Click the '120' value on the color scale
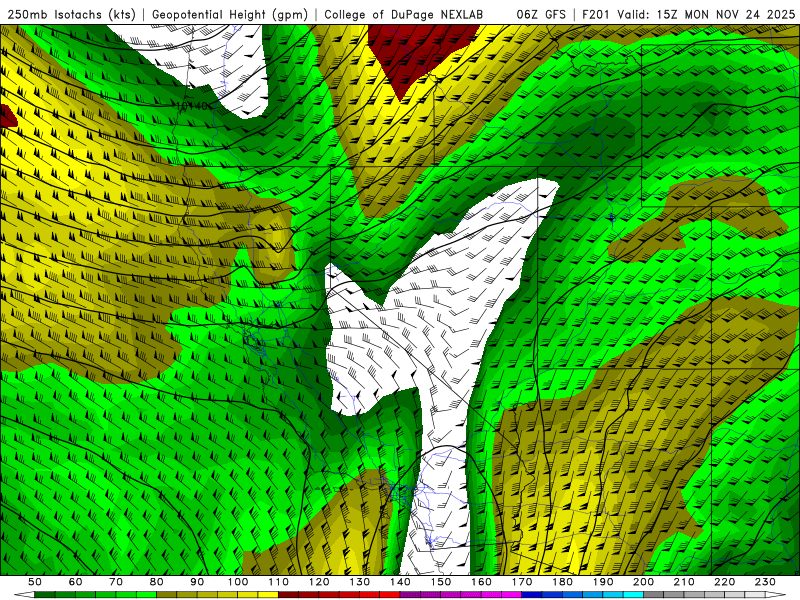Image resolution: width=800 pixels, height=600 pixels. click(319, 582)
